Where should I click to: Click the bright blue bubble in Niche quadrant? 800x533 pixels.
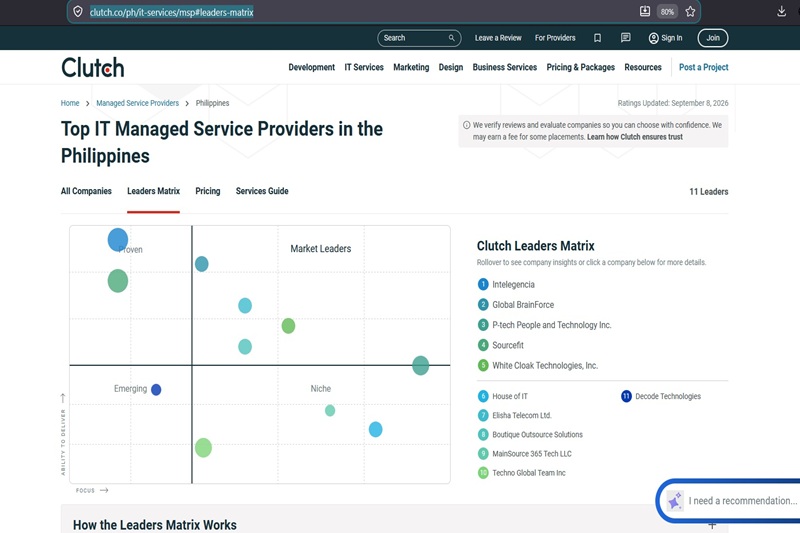(376, 429)
